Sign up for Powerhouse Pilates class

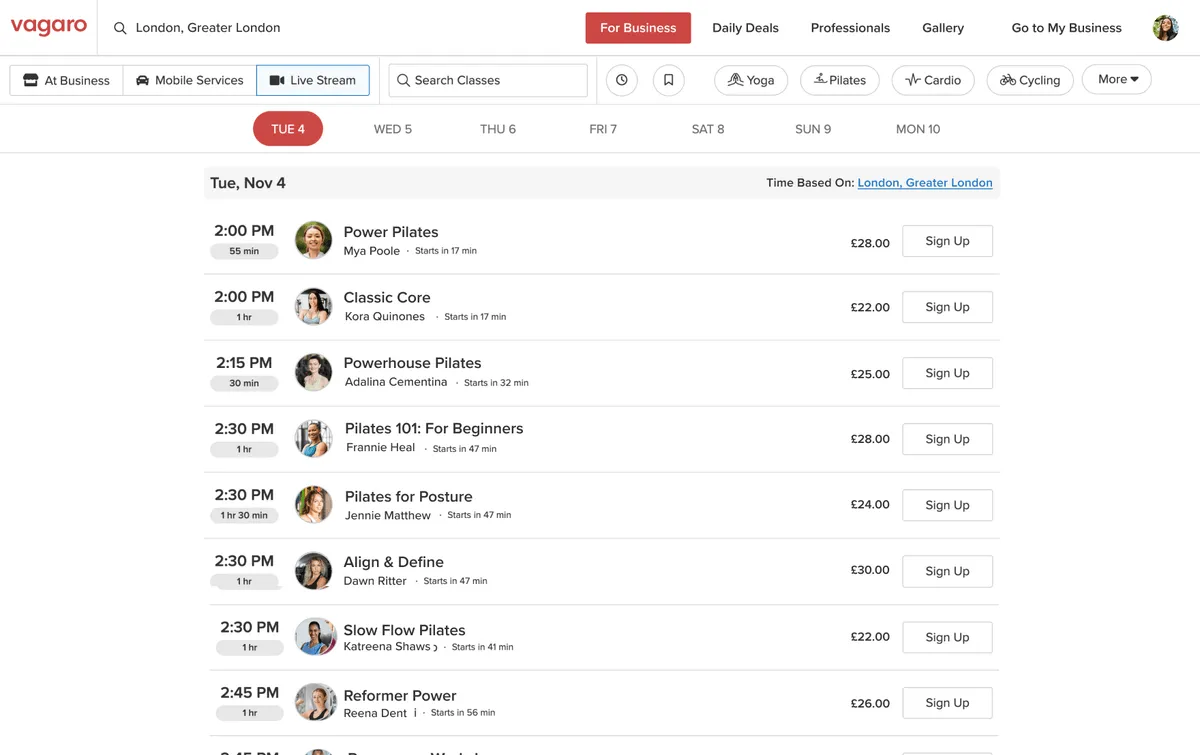(947, 373)
